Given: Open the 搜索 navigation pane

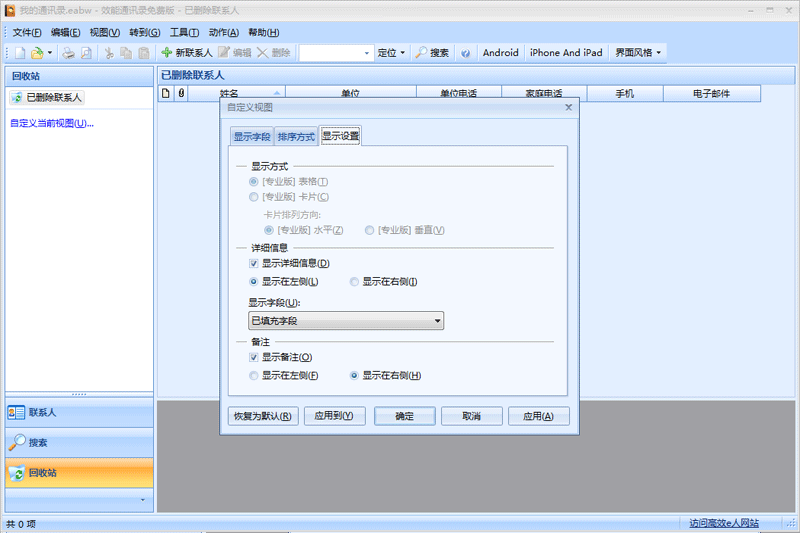Looking at the screenshot, I should click(x=79, y=443).
